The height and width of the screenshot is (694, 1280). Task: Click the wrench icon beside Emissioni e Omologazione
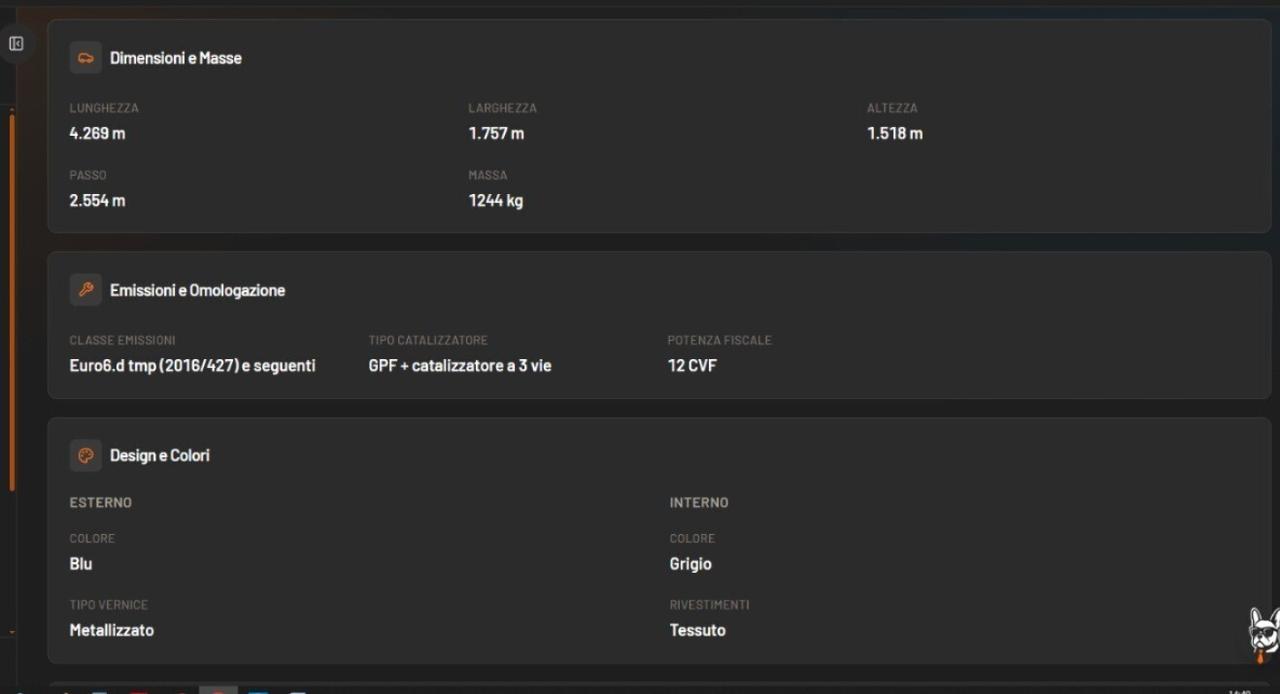coord(86,290)
